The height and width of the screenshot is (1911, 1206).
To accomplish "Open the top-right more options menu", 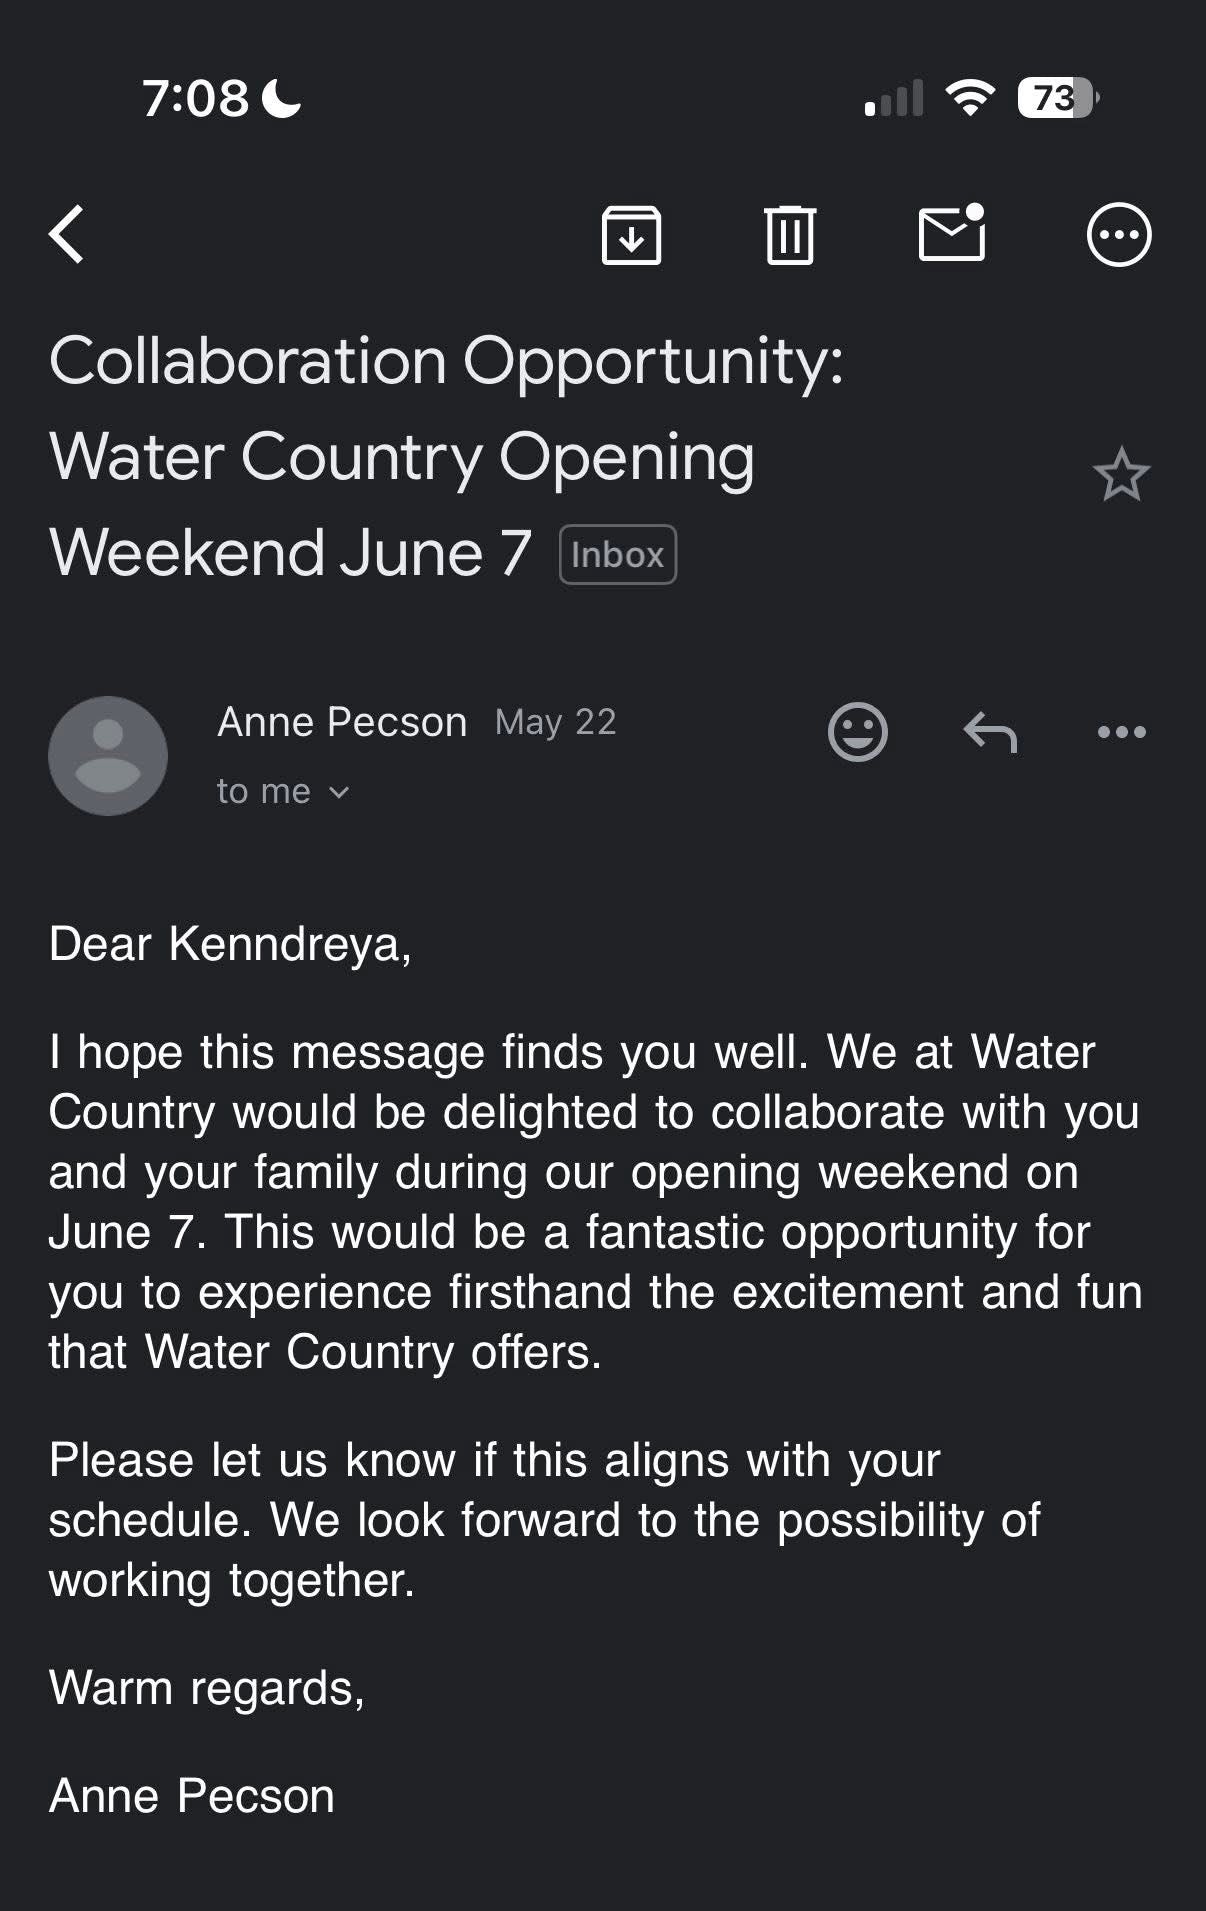I will click(x=1119, y=235).
